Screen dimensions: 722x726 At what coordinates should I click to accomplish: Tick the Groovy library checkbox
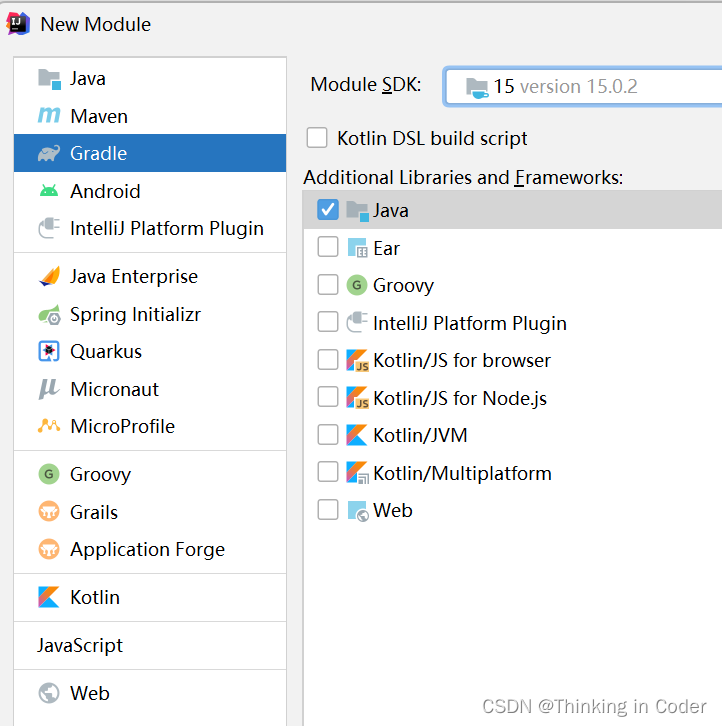pyautogui.click(x=328, y=285)
